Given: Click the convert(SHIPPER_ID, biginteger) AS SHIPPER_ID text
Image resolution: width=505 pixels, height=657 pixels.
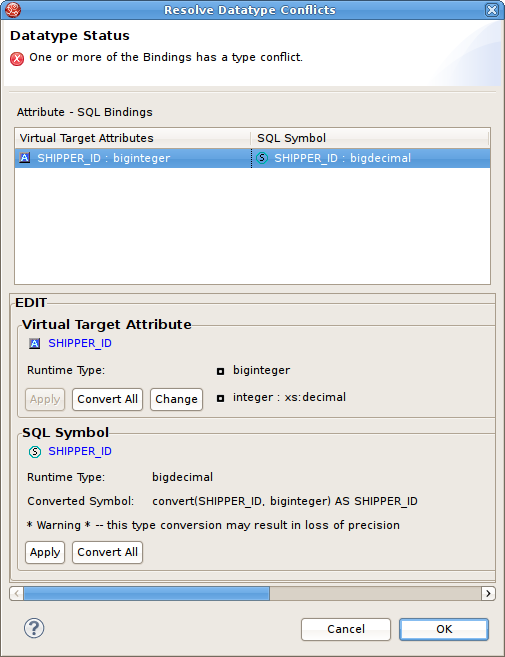Looking at the screenshot, I should [285, 502].
